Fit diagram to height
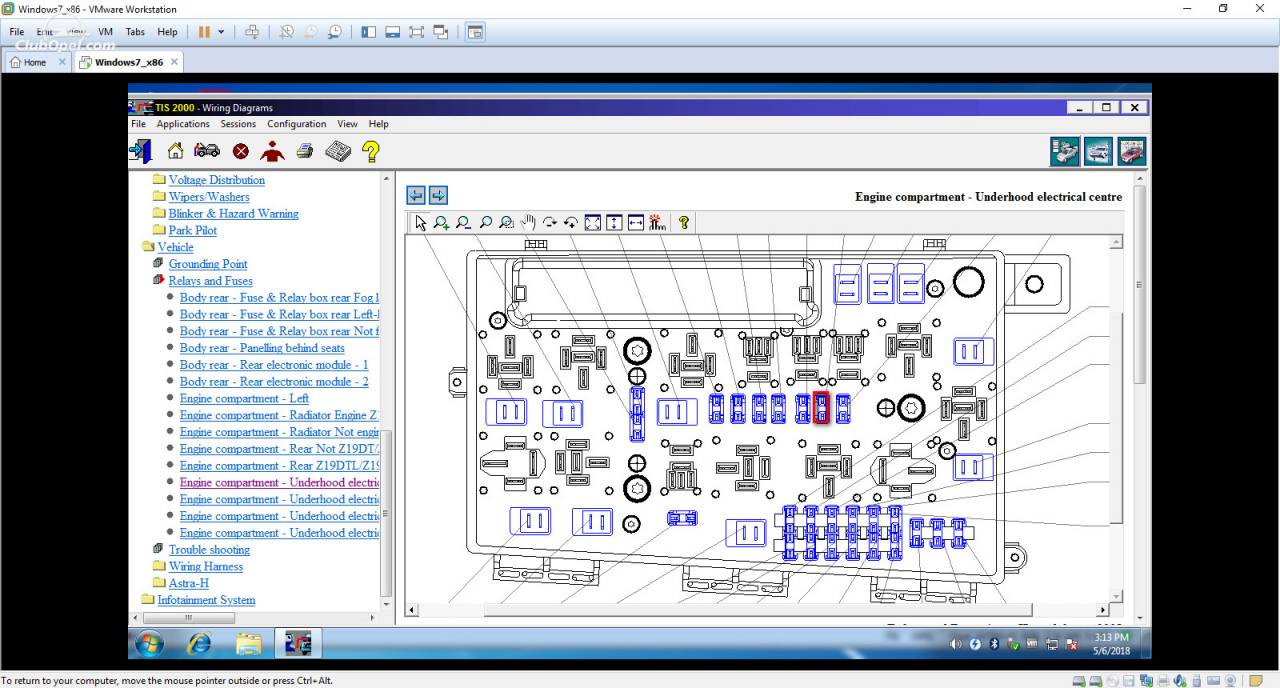Screen dimensions: 1280x688 click(x=614, y=223)
